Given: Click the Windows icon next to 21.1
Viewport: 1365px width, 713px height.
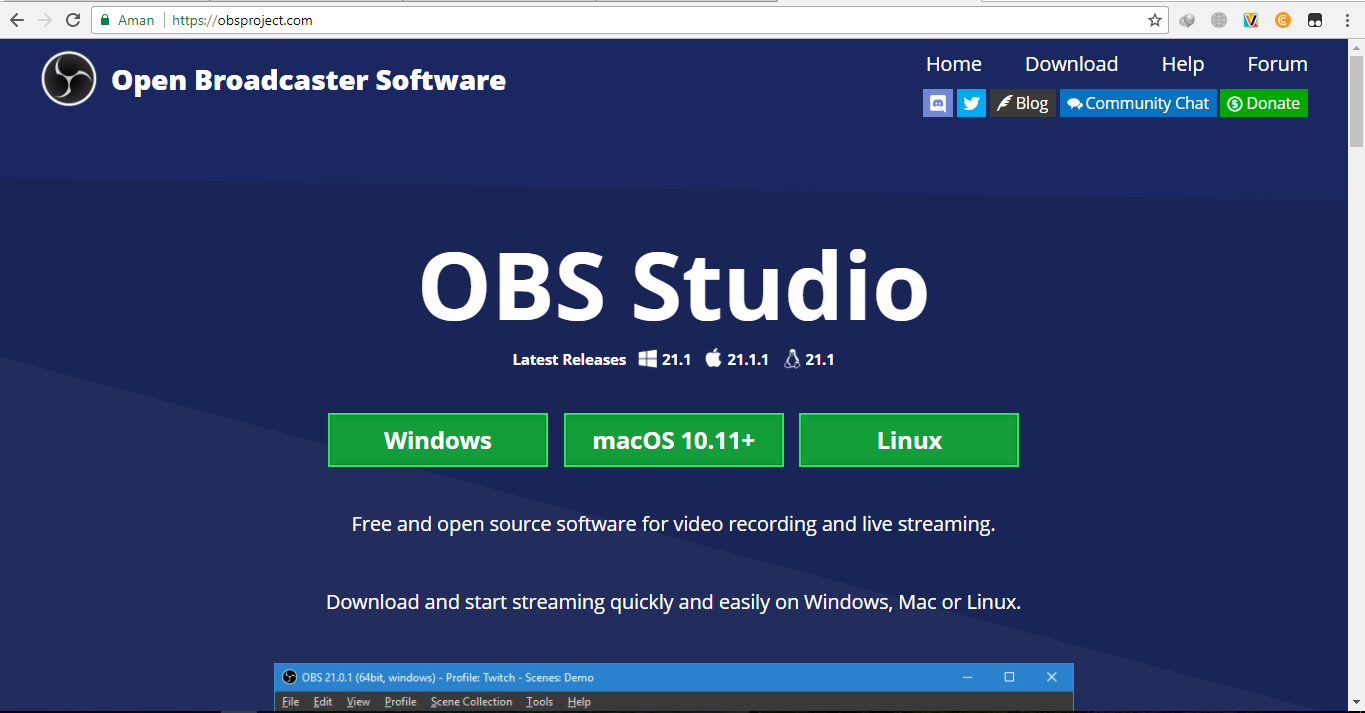Looking at the screenshot, I should click(645, 358).
